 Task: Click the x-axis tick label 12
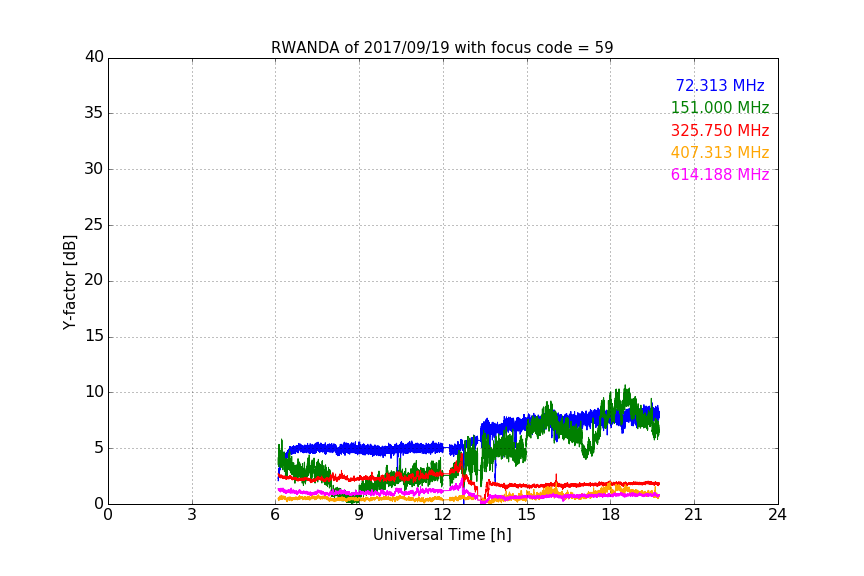tap(443, 515)
